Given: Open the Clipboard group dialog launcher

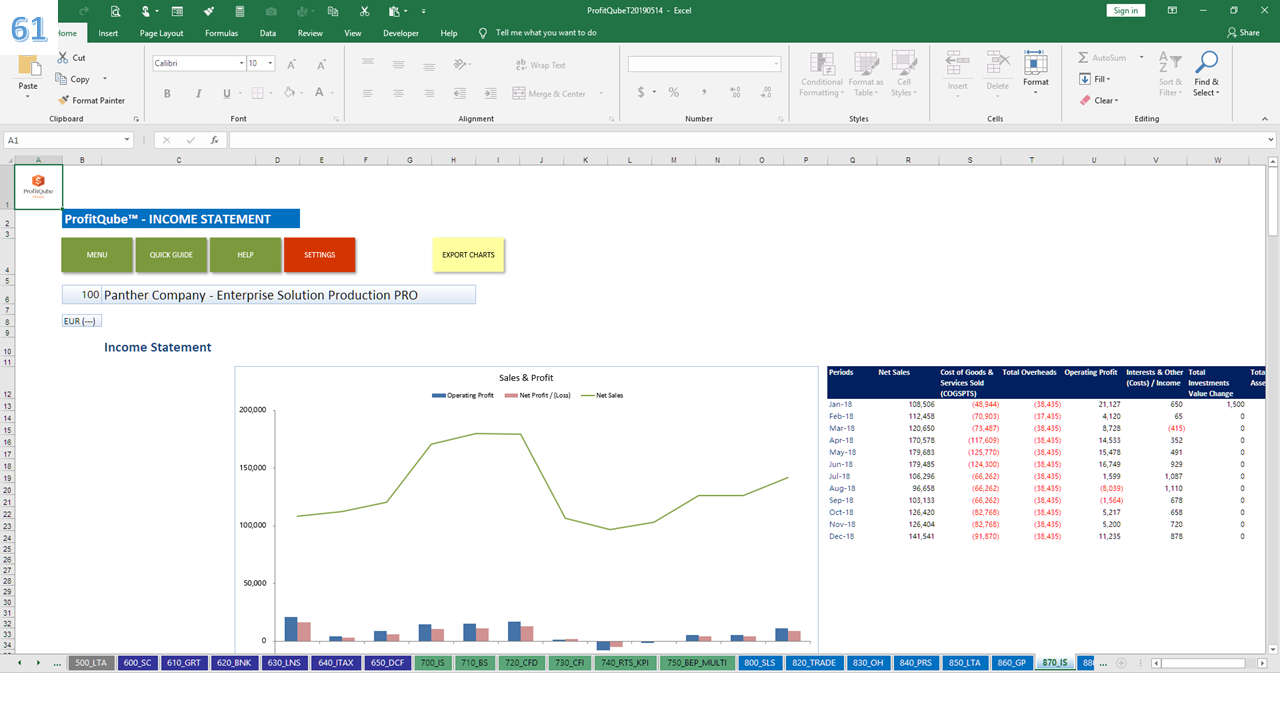Looking at the screenshot, I should tap(134, 119).
